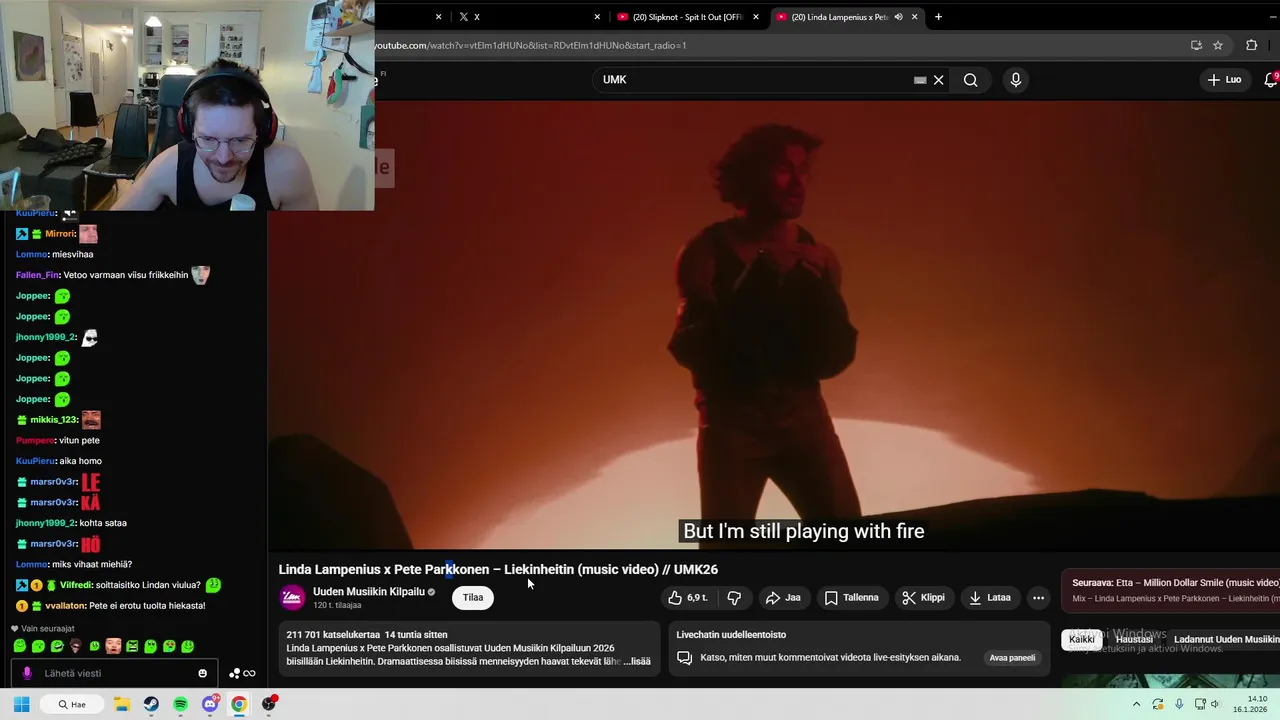The image size is (1280, 720).
Task: Open Windows Start menu
Action: (x=21, y=704)
